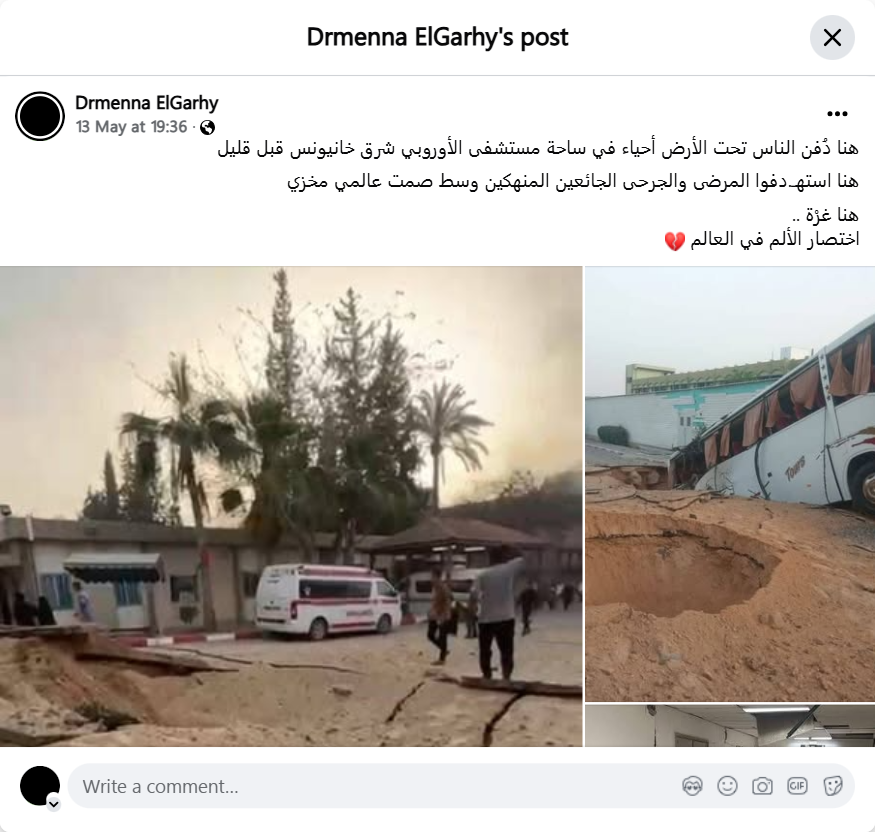Close the Drmenna ElGarhy post dialog

coord(832,38)
